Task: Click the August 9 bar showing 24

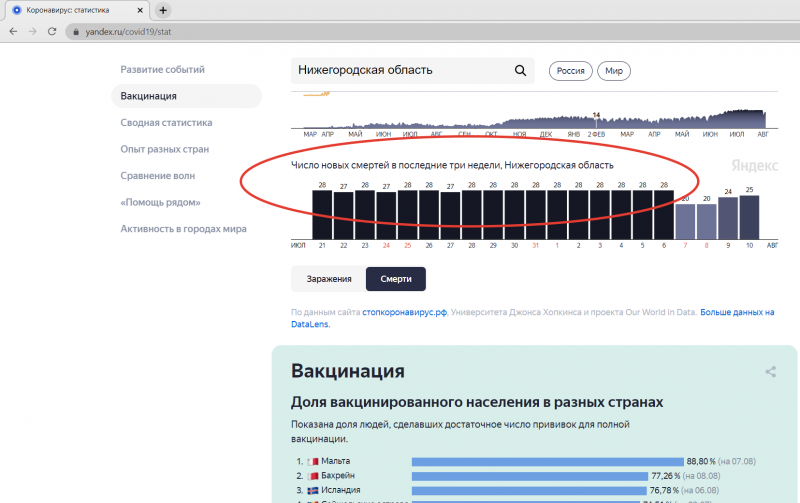Action: tap(728, 218)
